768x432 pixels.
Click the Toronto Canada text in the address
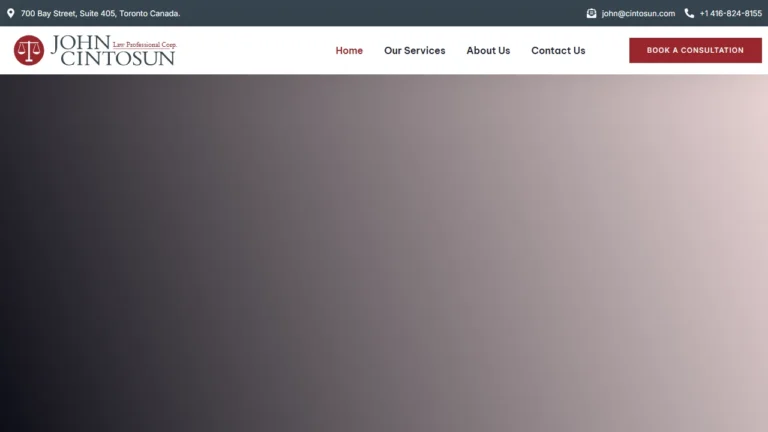(x=149, y=13)
